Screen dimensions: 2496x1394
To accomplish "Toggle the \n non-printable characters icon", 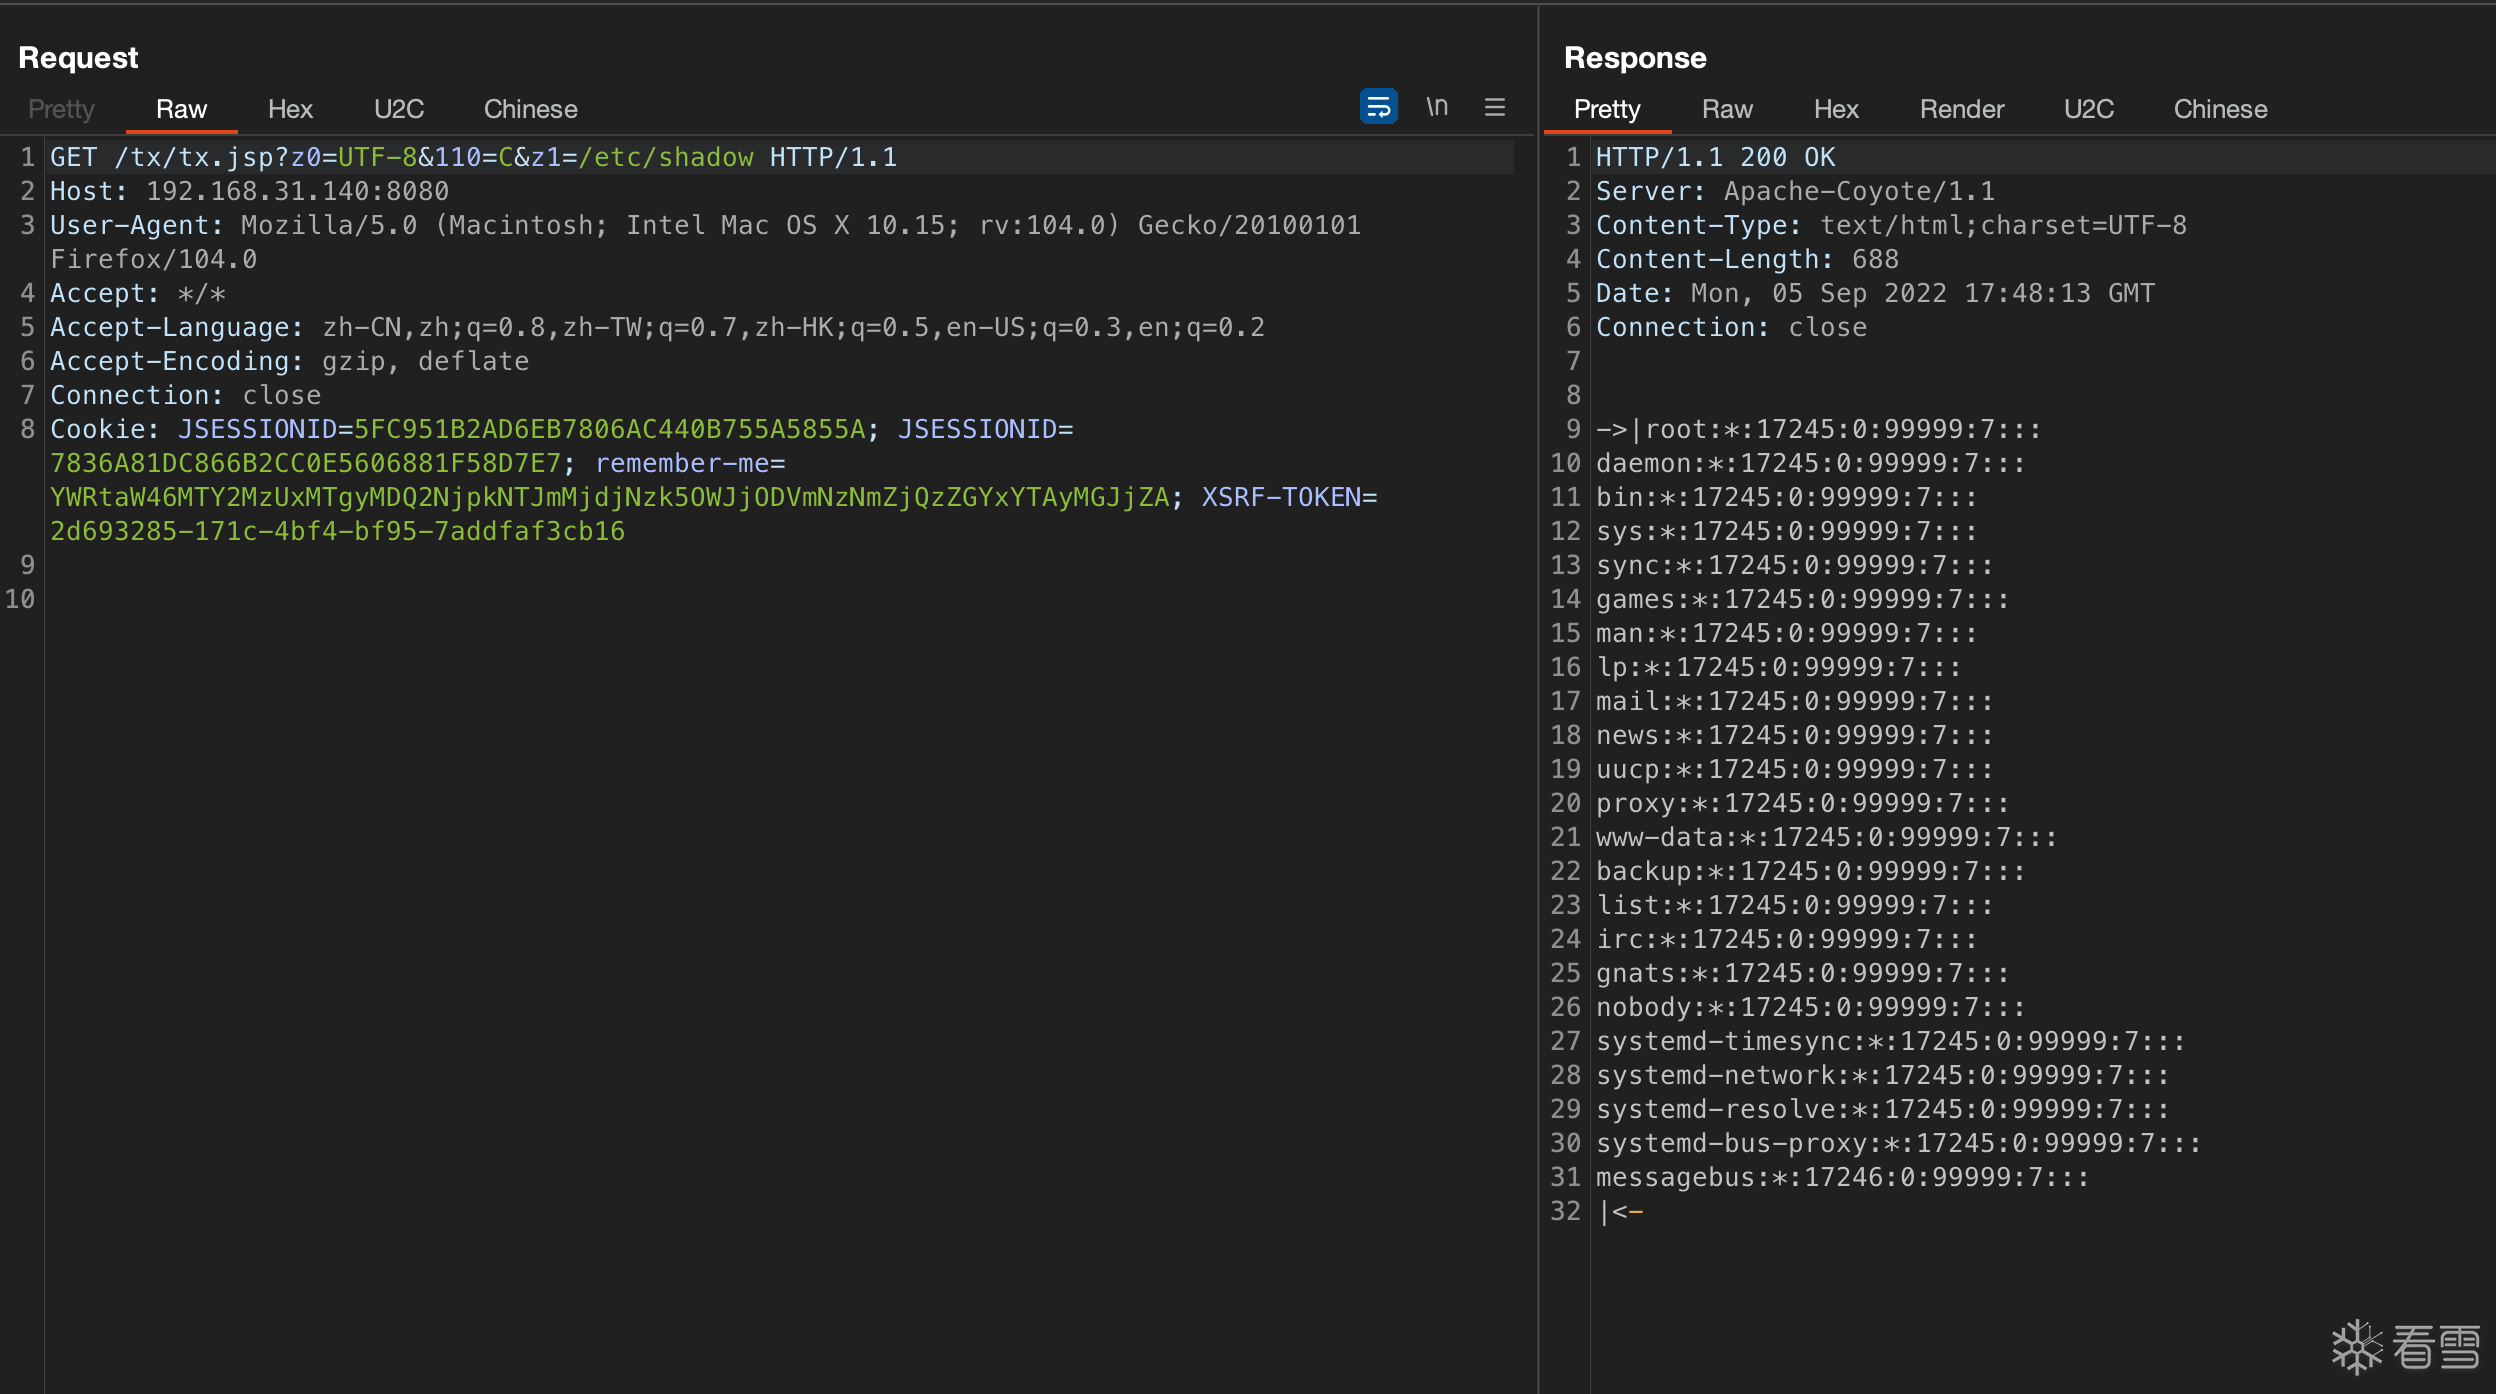I will click(x=1437, y=107).
